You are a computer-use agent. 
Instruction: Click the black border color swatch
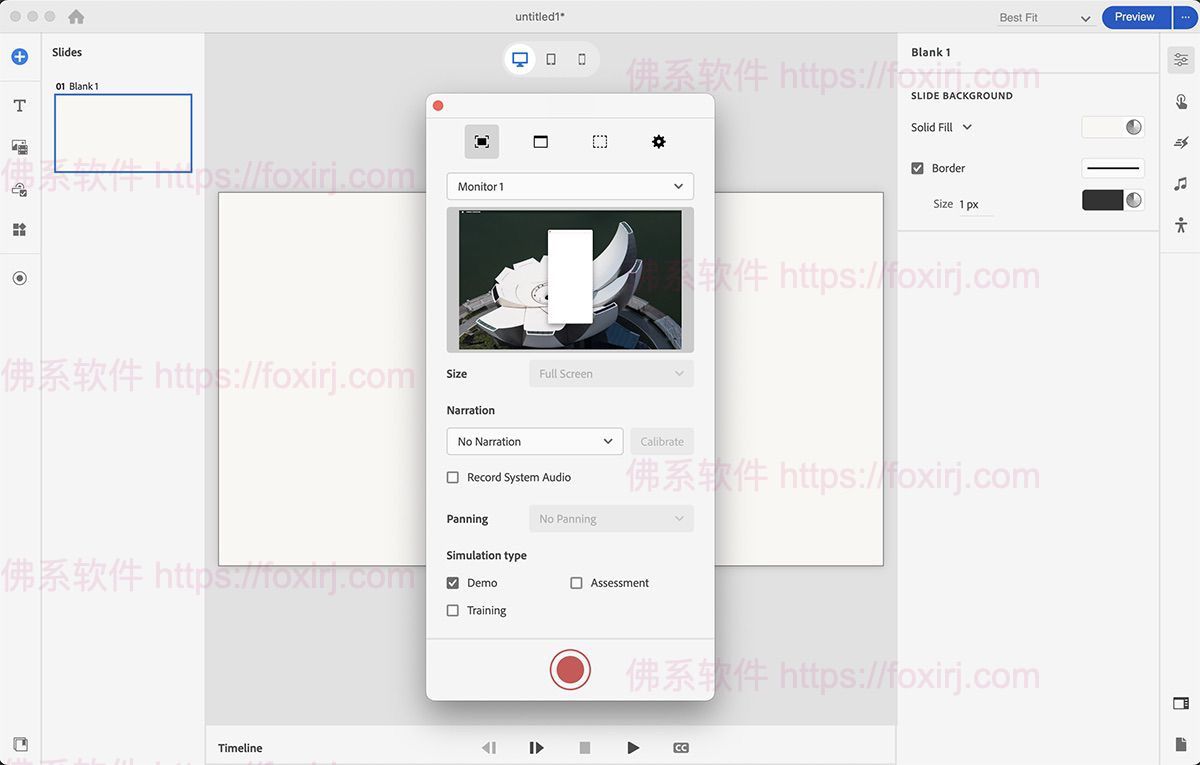coord(1104,200)
